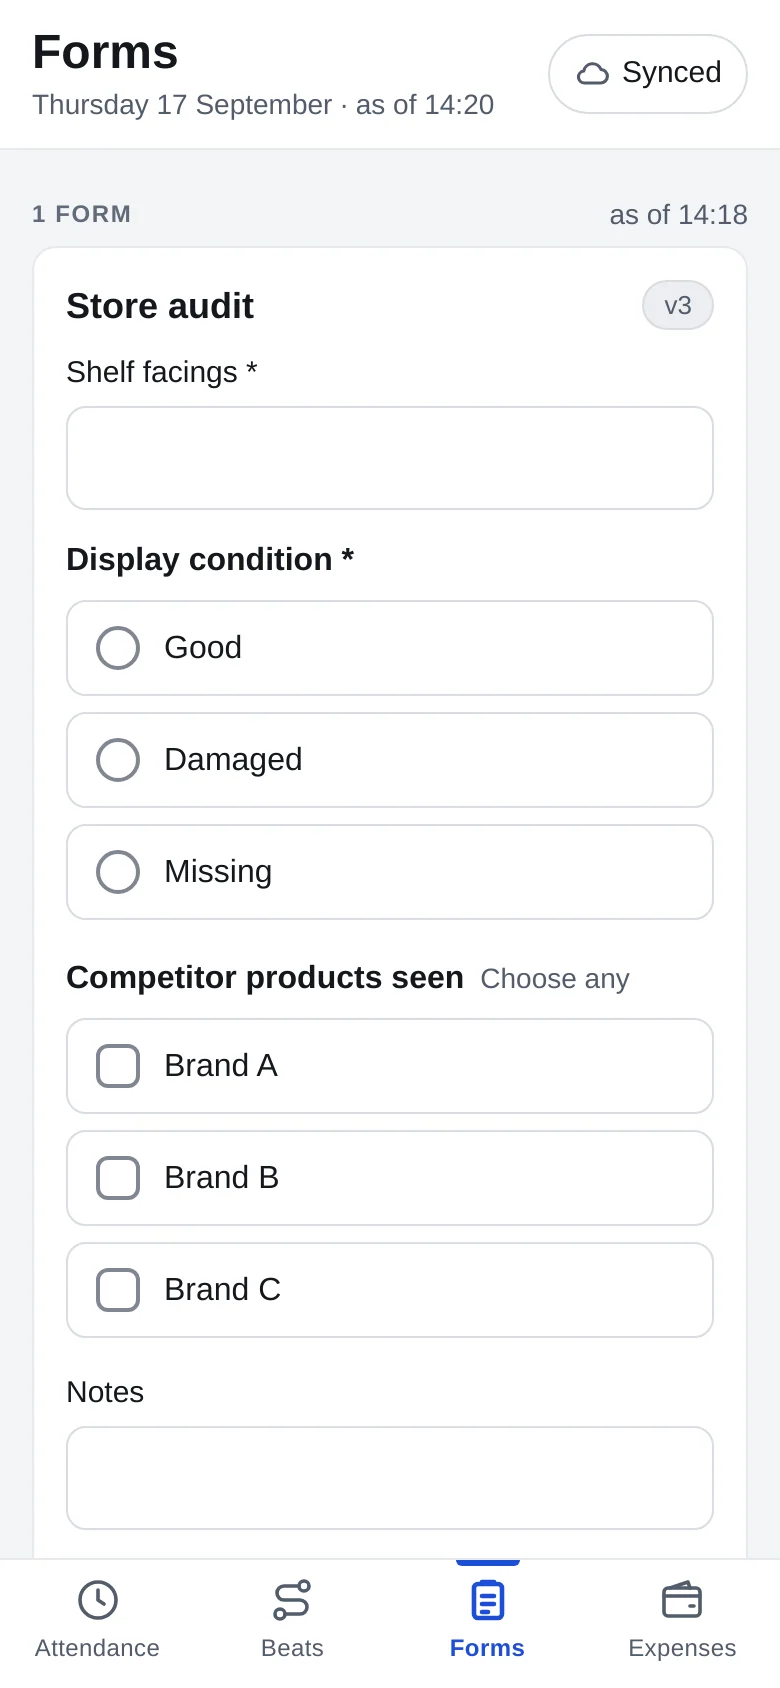Select the Forms clipboard icon
This screenshot has width=780, height=1688.
coord(487,1600)
